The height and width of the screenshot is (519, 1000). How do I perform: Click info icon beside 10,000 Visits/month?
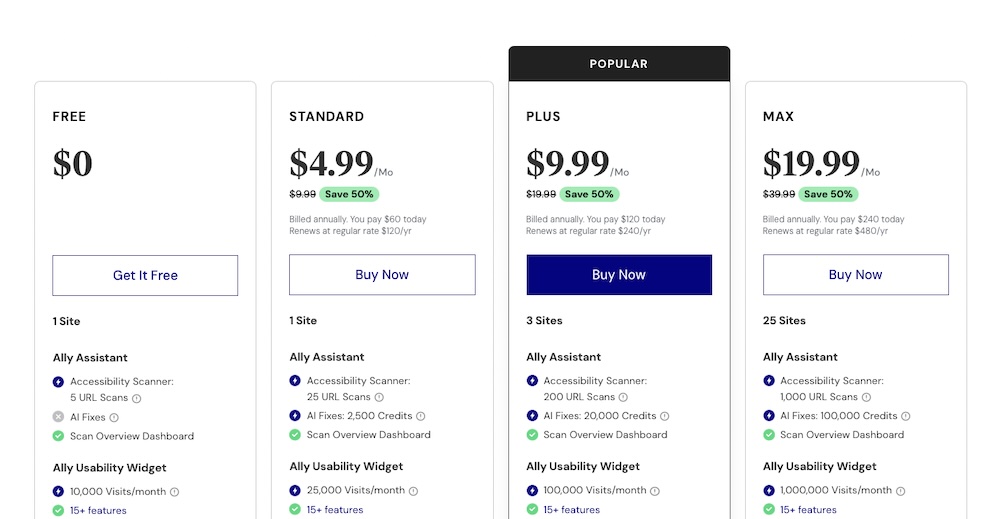pyautogui.click(x=175, y=492)
